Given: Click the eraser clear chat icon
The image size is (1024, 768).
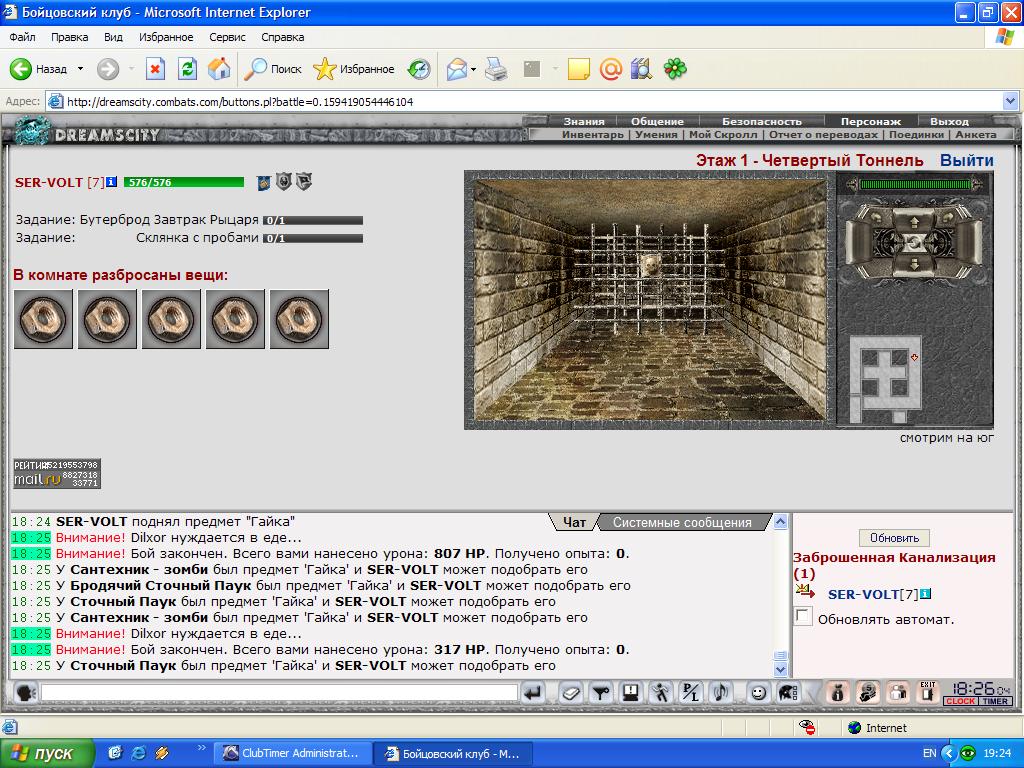Looking at the screenshot, I should point(571,692).
